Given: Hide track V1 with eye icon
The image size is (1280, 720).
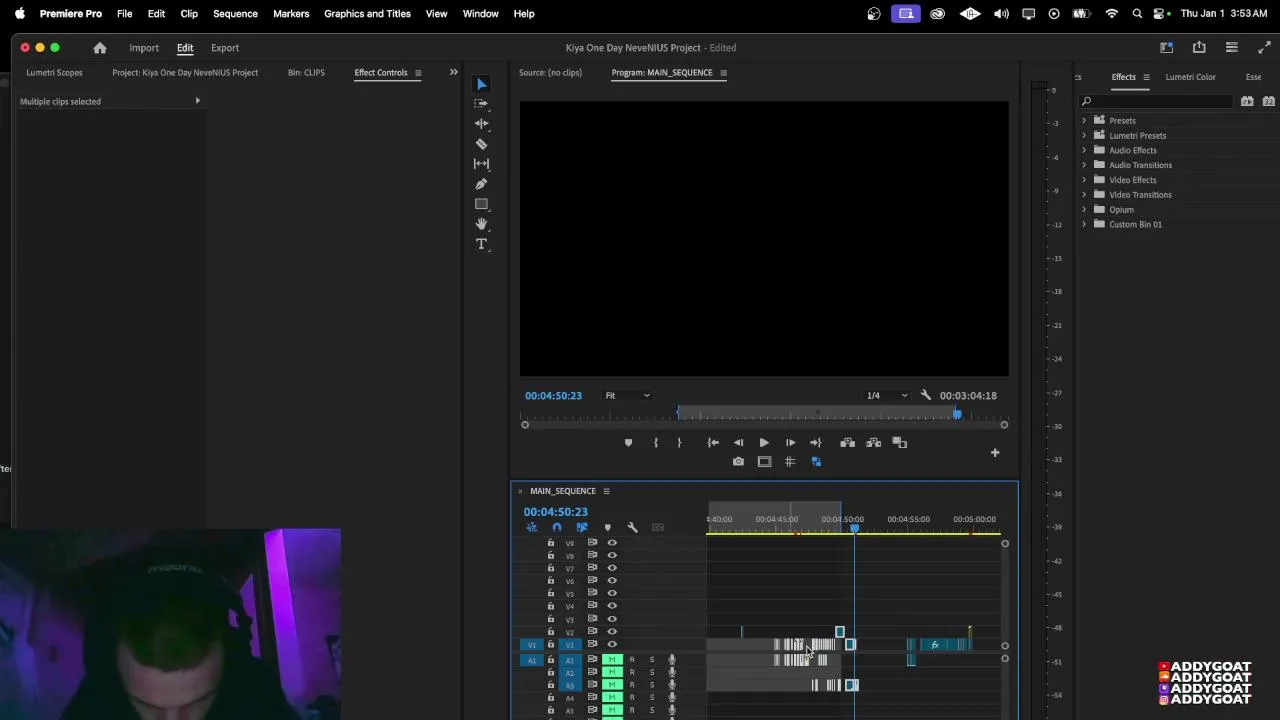Looking at the screenshot, I should [x=612, y=645].
